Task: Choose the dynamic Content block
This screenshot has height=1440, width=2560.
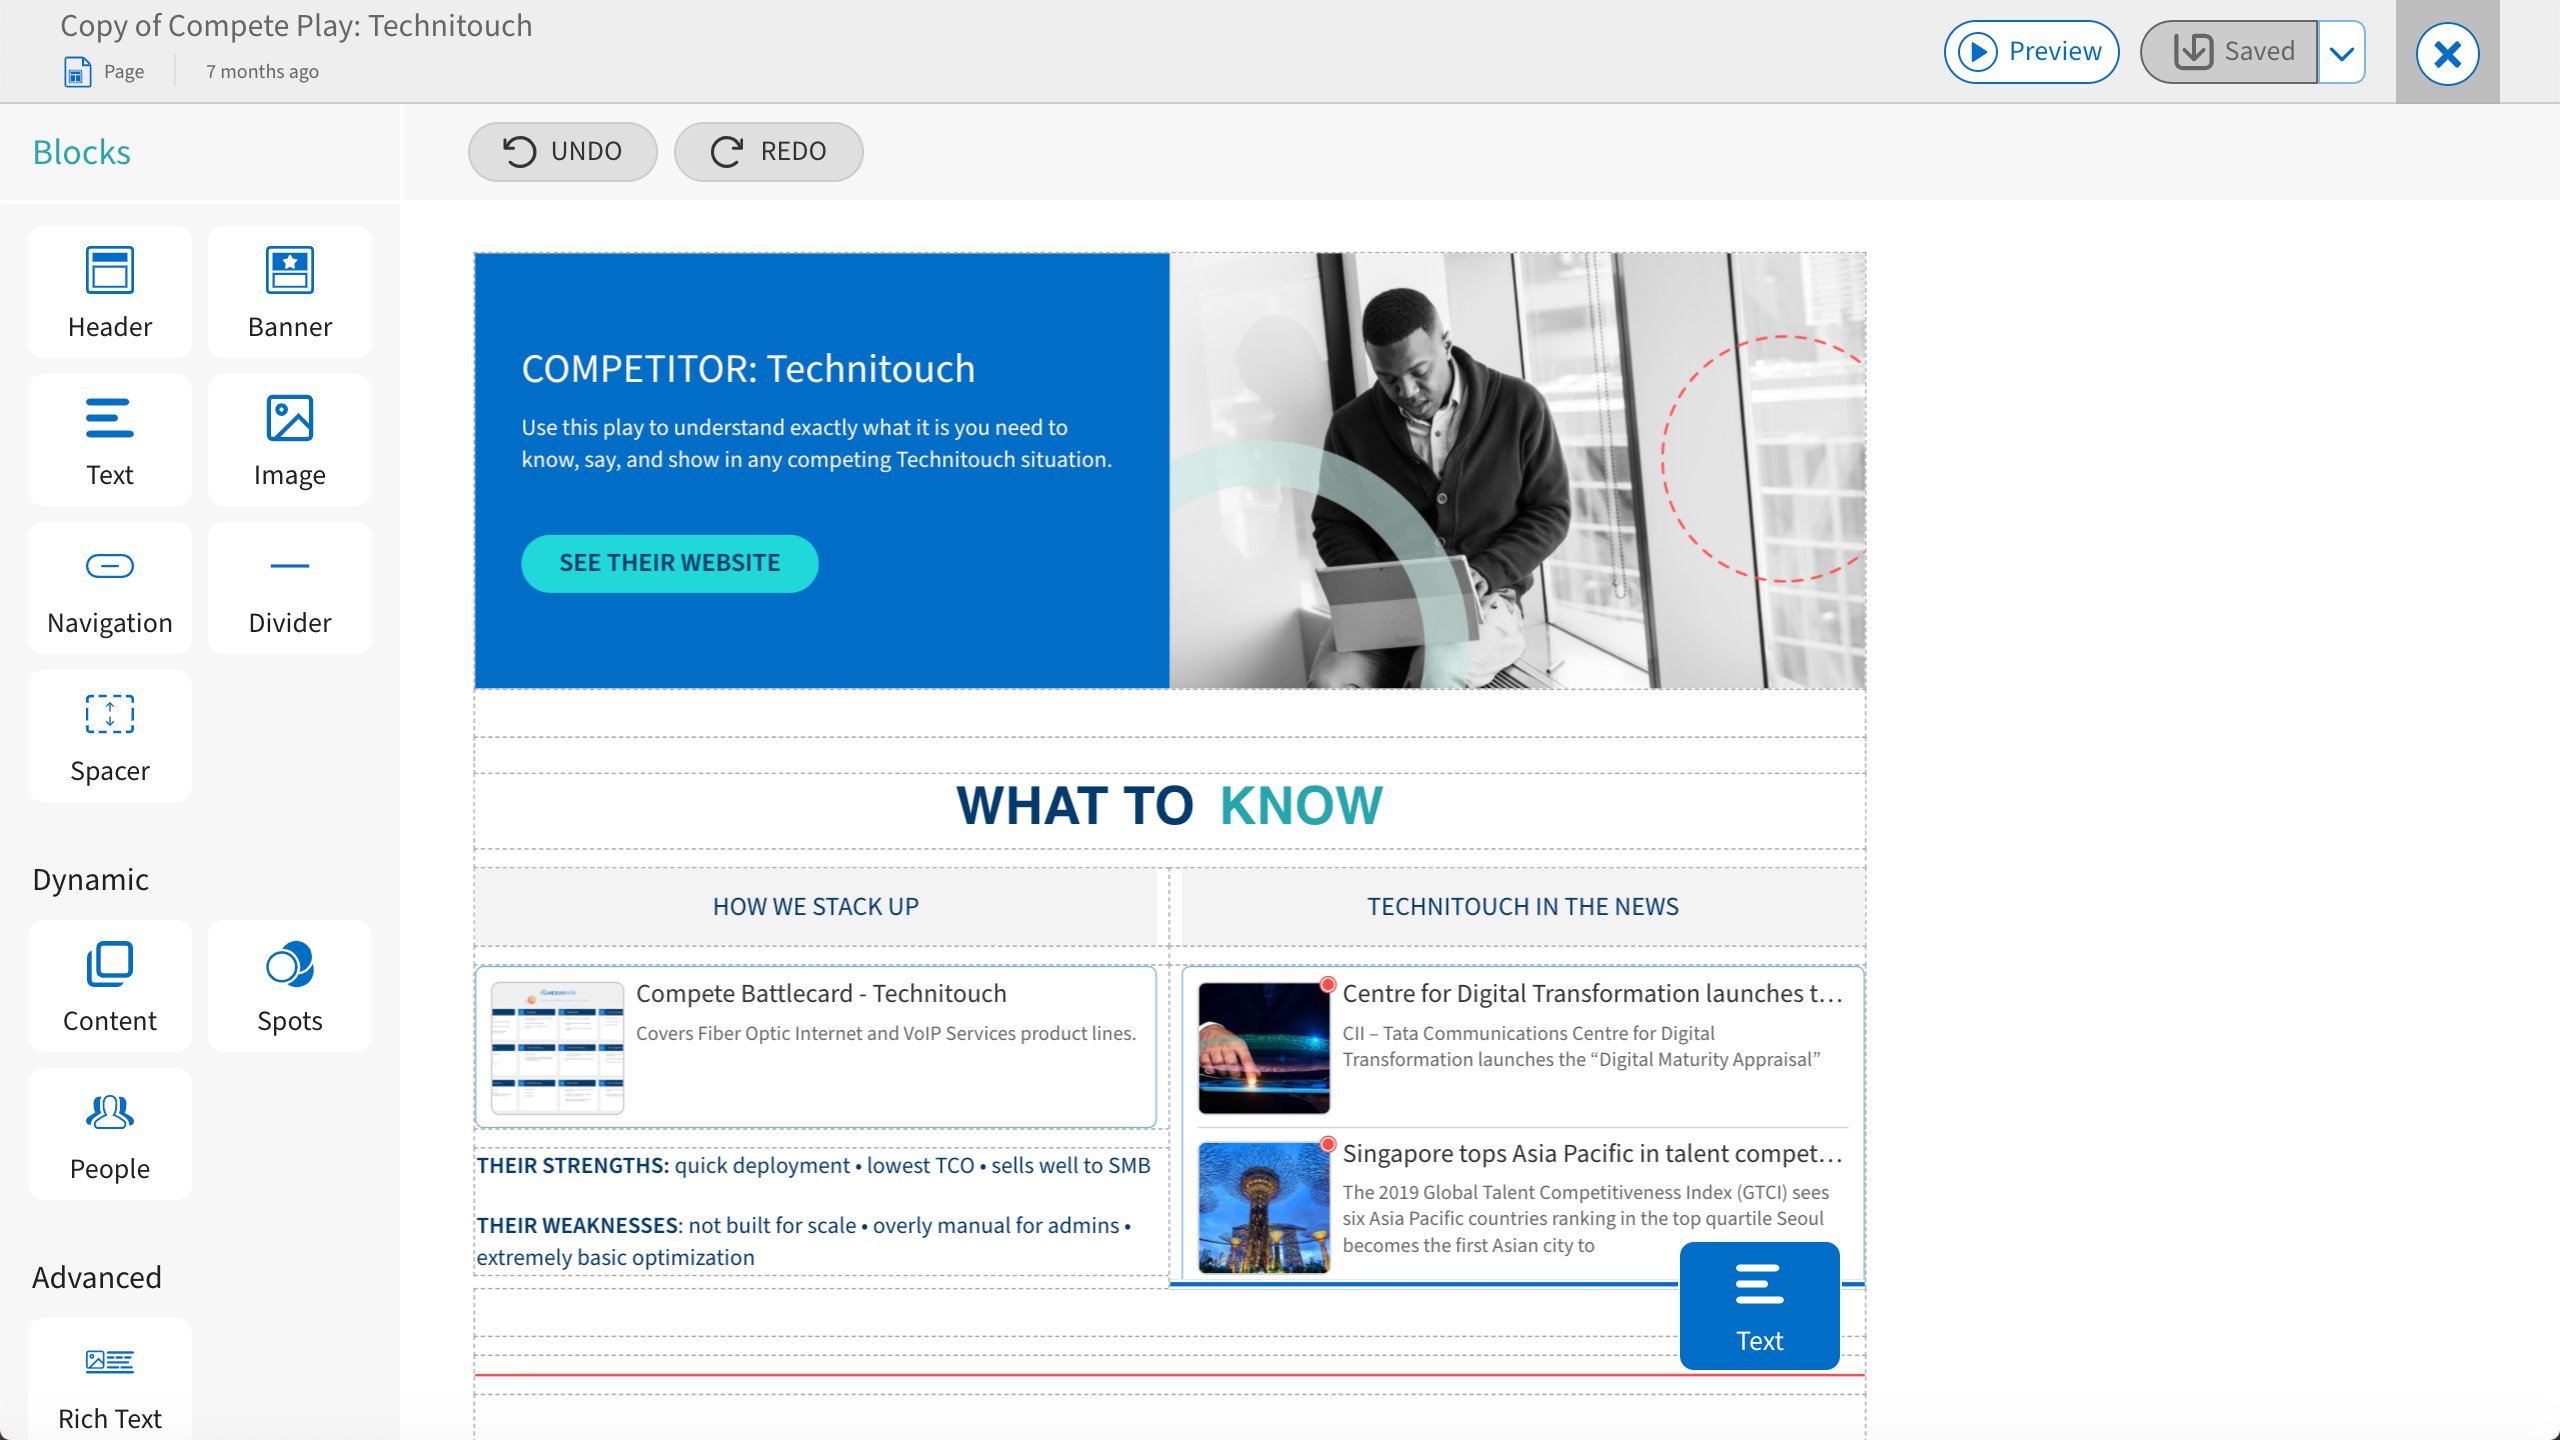Action: [x=110, y=986]
